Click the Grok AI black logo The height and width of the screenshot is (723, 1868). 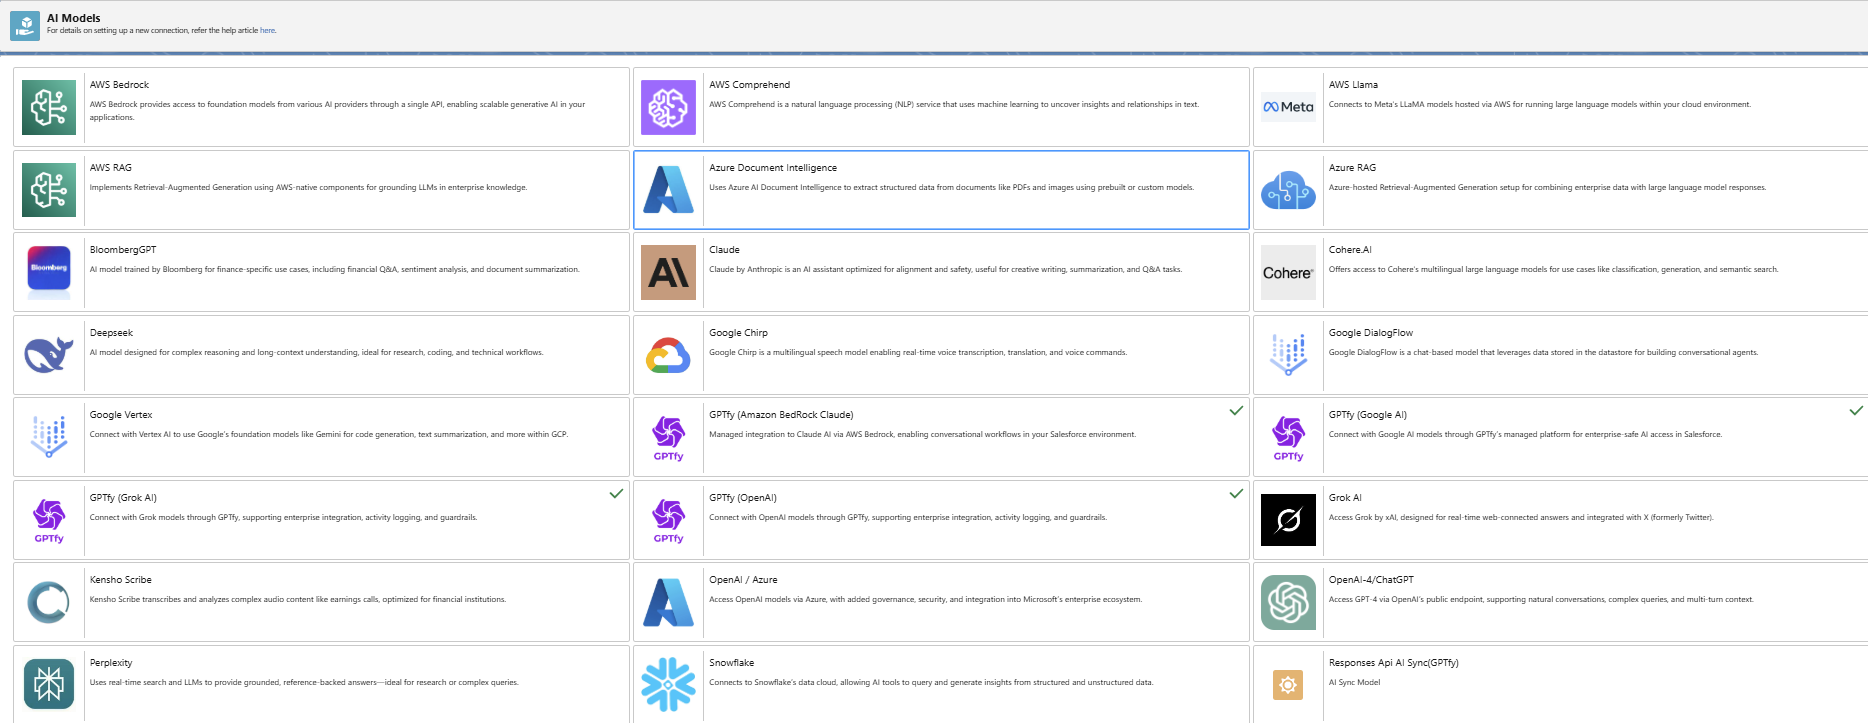click(1288, 520)
